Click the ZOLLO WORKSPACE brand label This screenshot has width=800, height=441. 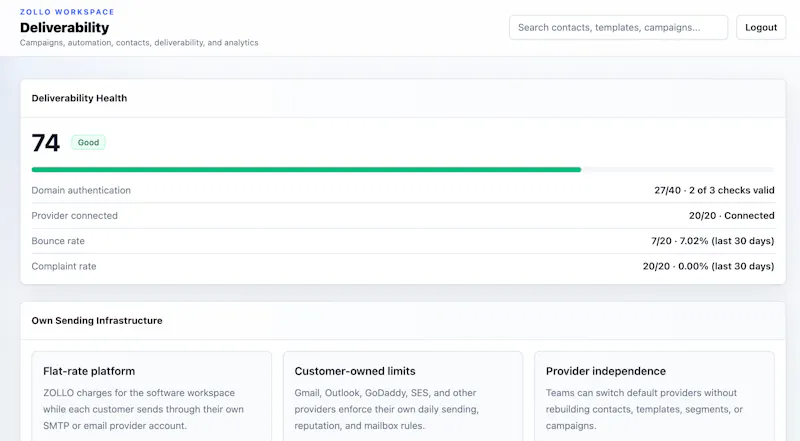[67, 12]
